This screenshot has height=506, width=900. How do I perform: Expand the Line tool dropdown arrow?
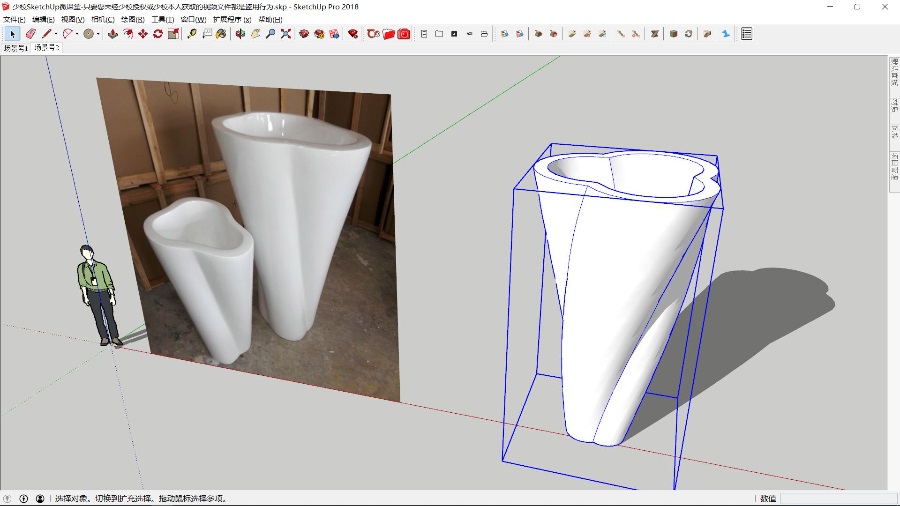[x=55, y=34]
